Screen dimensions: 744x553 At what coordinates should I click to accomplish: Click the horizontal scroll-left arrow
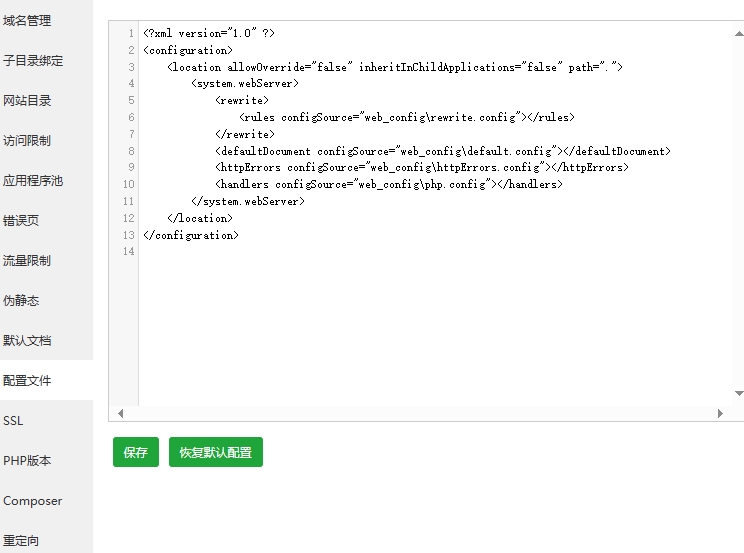121,413
